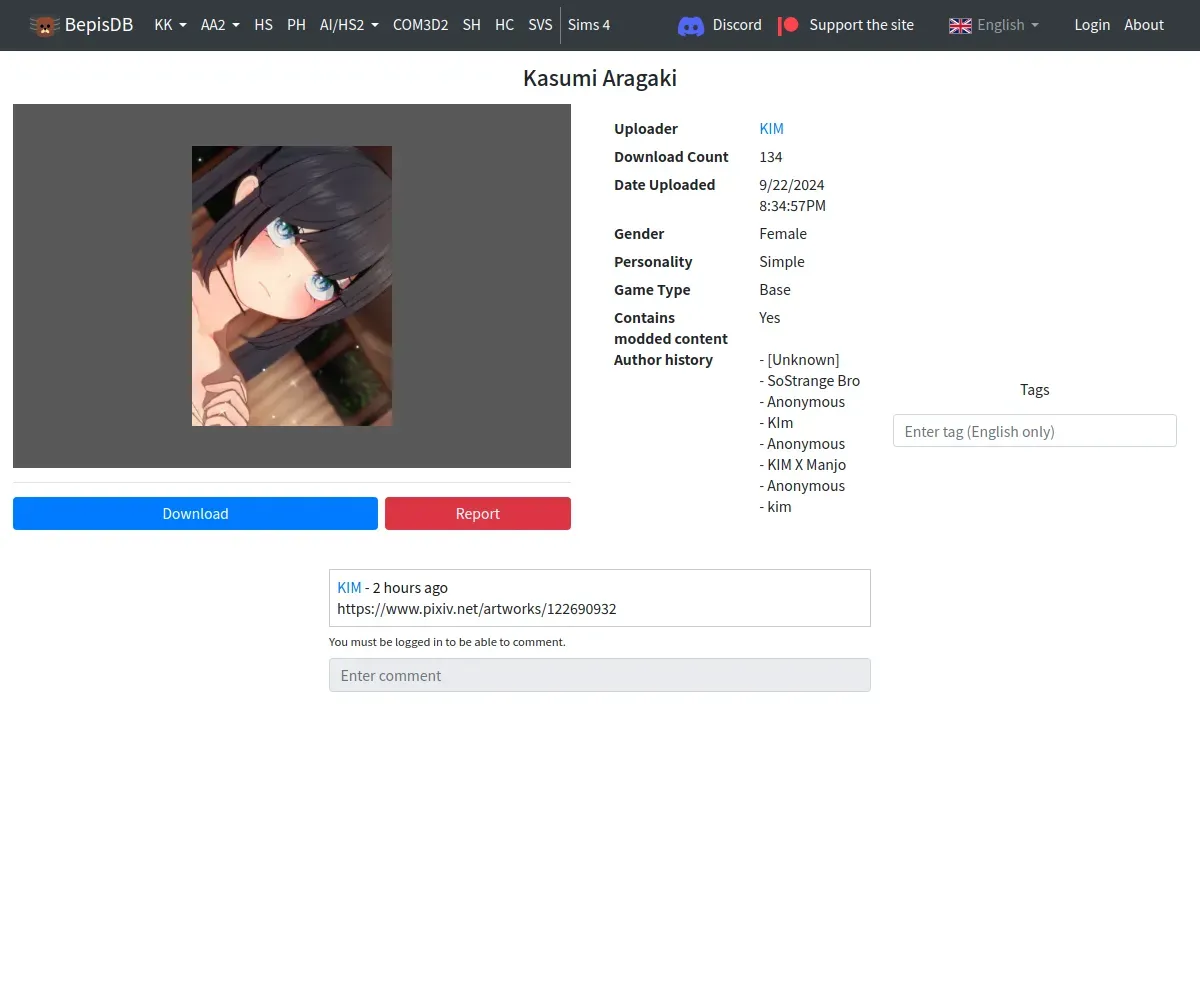Click the Enter comment field
The image size is (1200, 1000).
(x=600, y=675)
